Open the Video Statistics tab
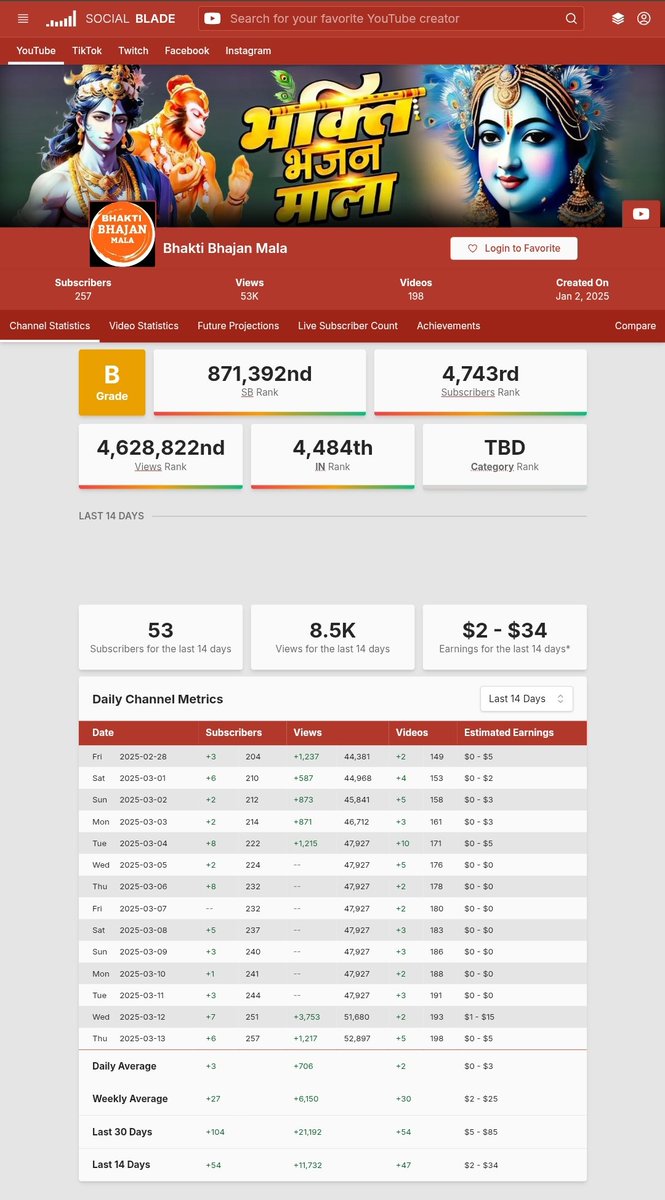 coord(144,326)
